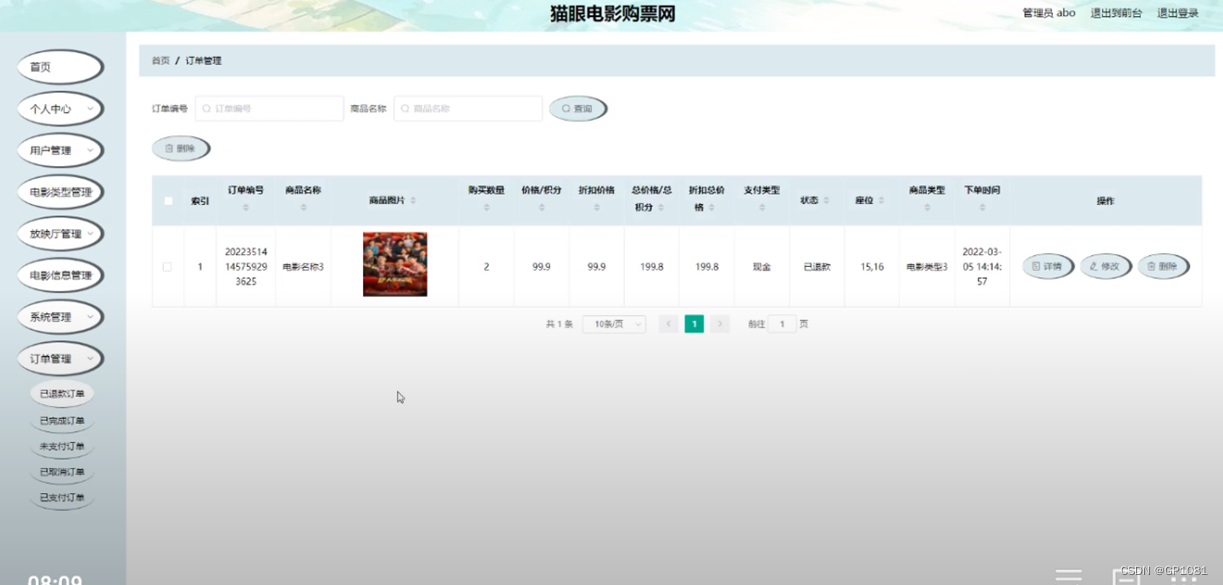This screenshot has height=585, width=1223.
Task: Click the 现金 payment type cell
Action: click(x=762, y=267)
